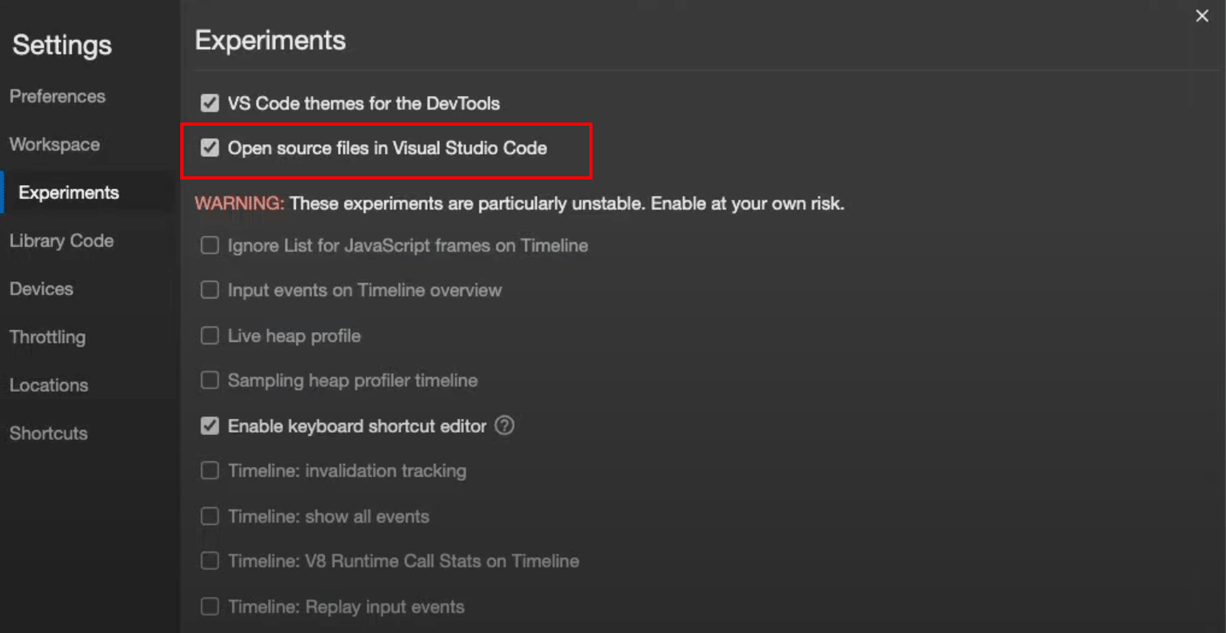1226x633 pixels.
Task: Enable Timeline: V8 Runtime Call Stats on Timeline
Action: 210,561
